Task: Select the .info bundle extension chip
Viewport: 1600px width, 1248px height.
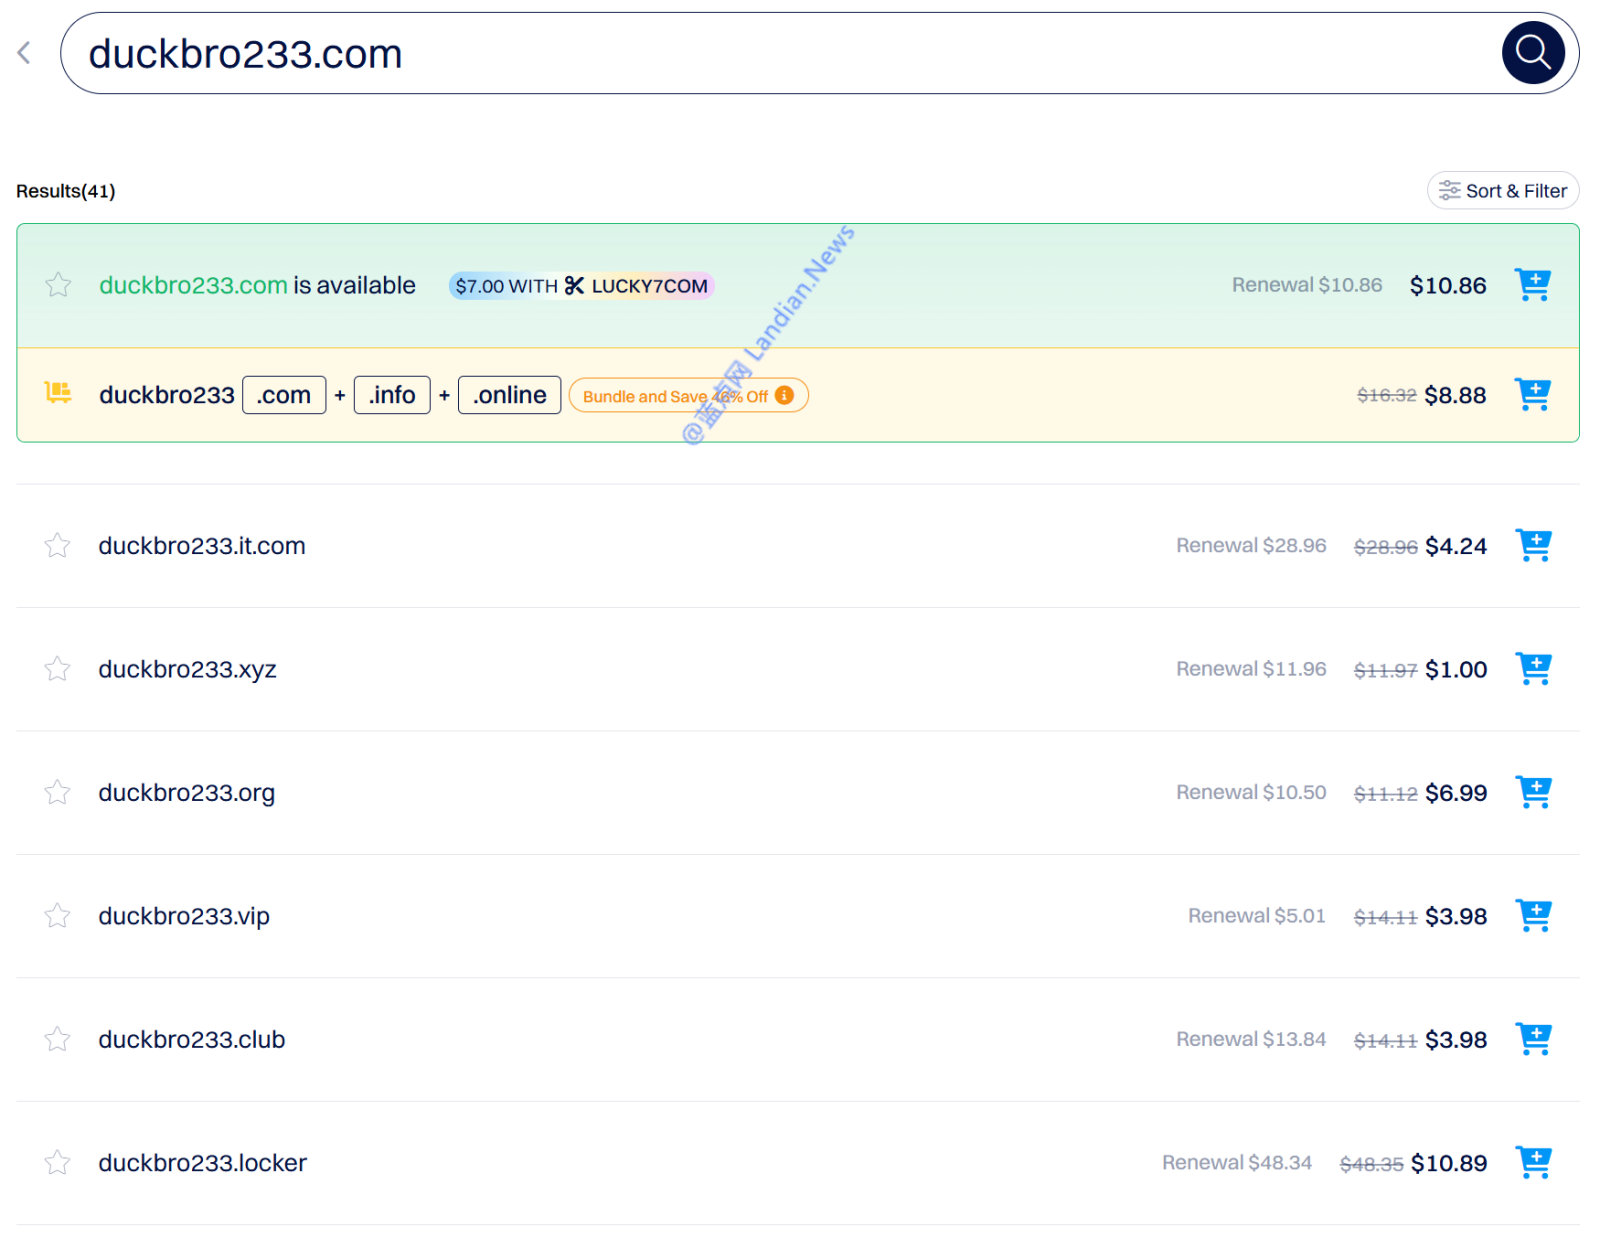Action: [x=392, y=395]
